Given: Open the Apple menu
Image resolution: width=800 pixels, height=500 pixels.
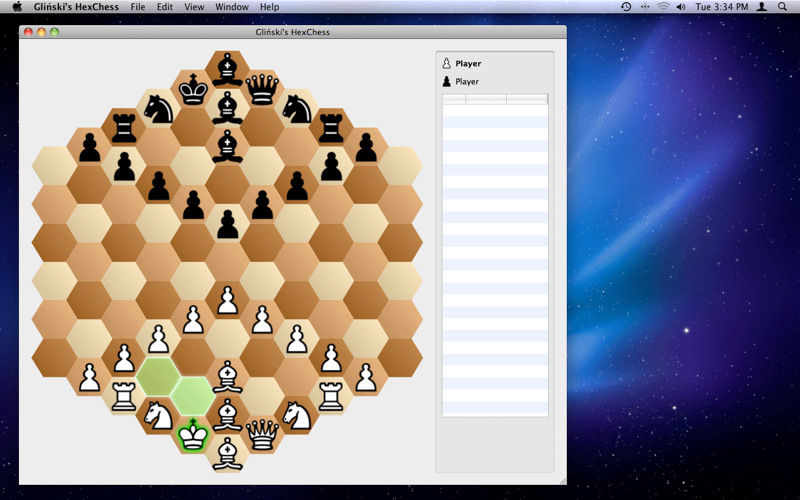Looking at the screenshot, I should (x=17, y=7).
